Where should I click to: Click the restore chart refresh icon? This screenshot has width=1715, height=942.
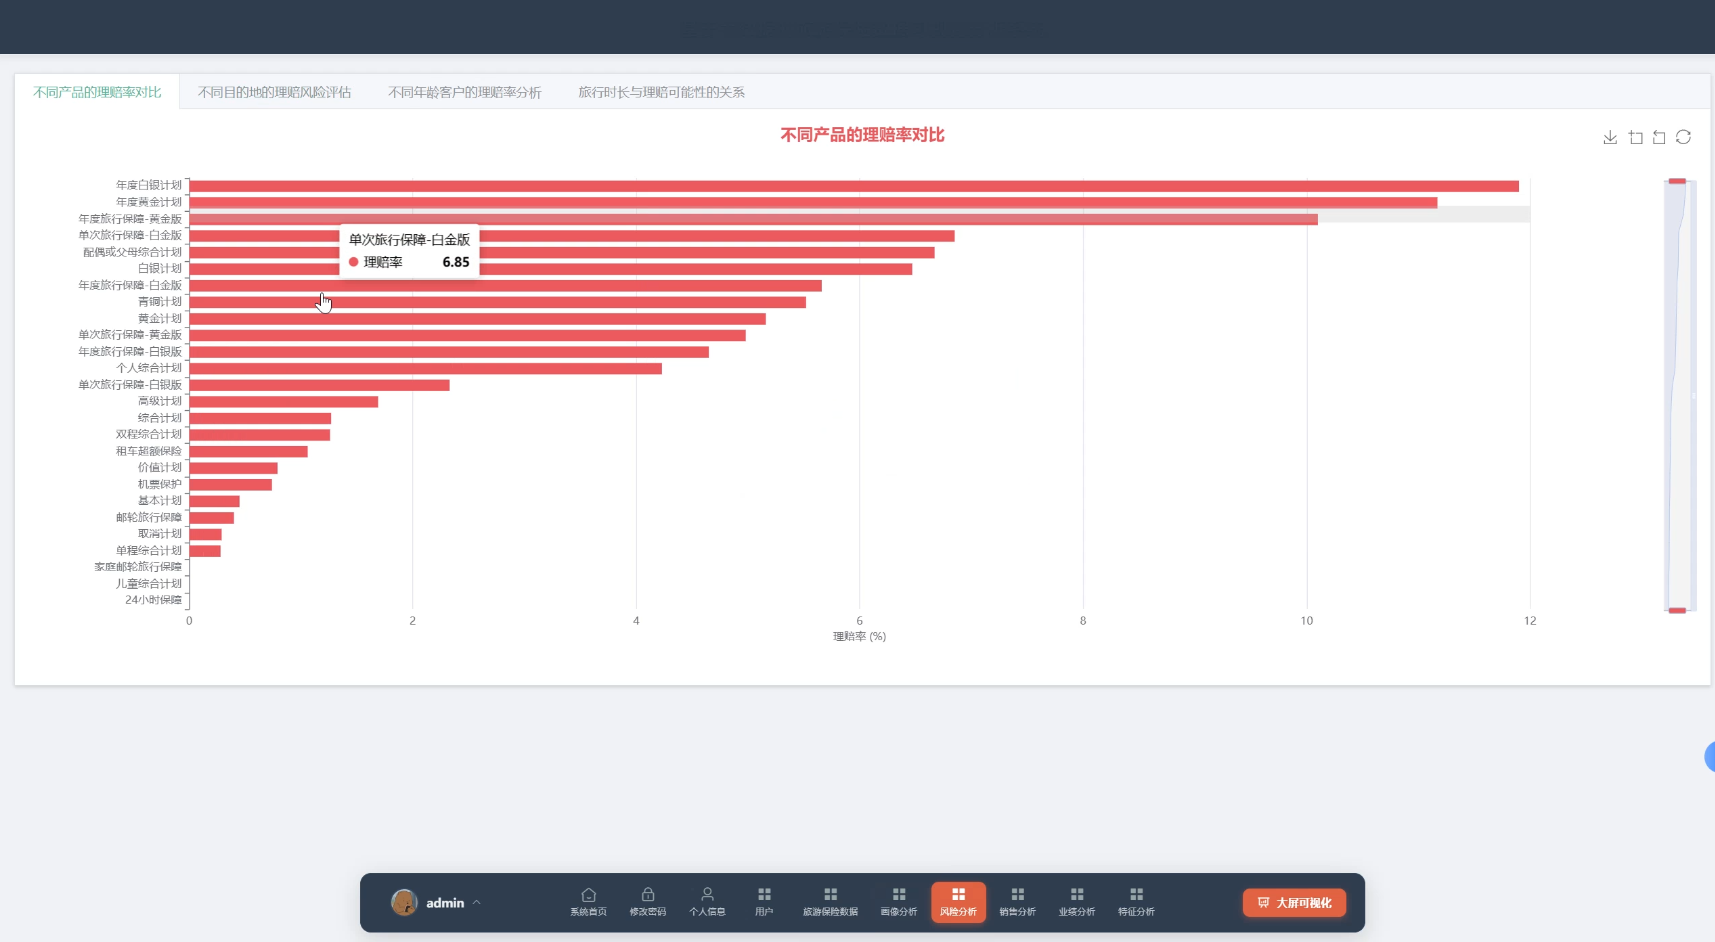[x=1683, y=137]
